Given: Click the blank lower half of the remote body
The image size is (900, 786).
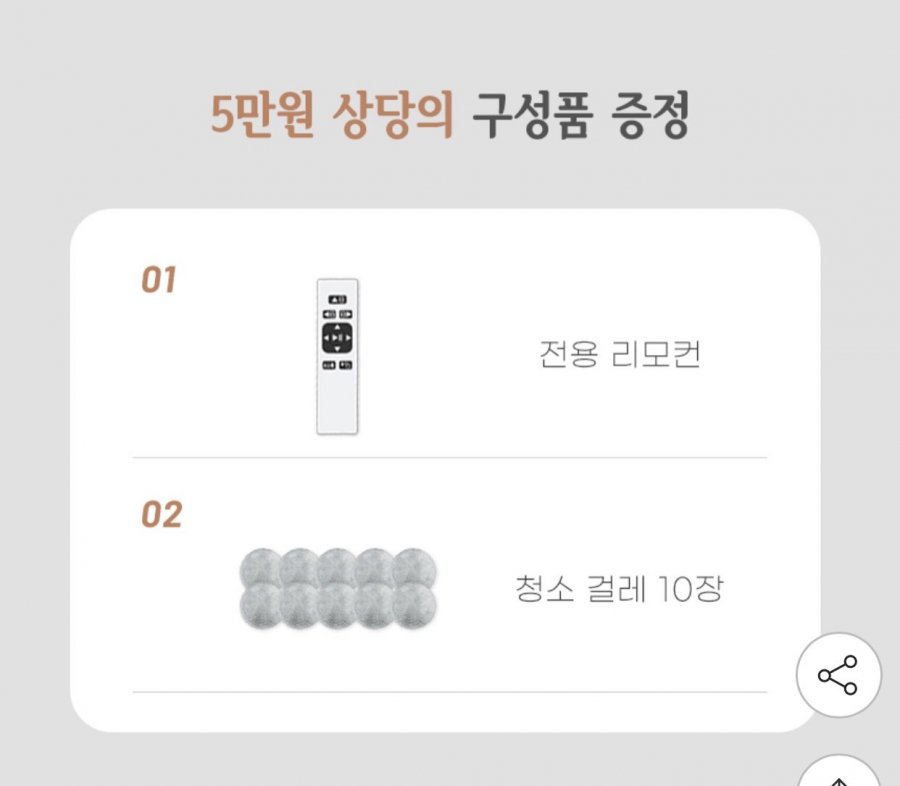Looking at the screenshot, I should tap(337, 403).
